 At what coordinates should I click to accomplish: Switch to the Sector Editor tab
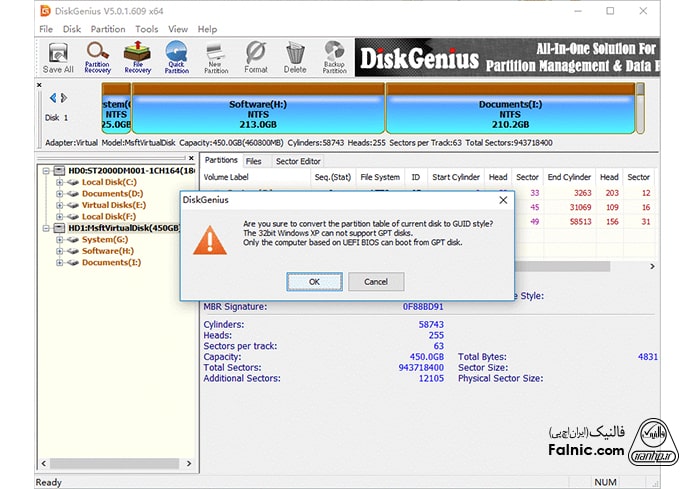click(298, 161)
